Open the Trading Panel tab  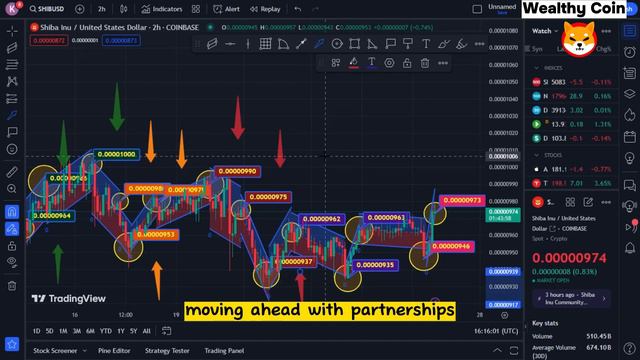point(224,351)
